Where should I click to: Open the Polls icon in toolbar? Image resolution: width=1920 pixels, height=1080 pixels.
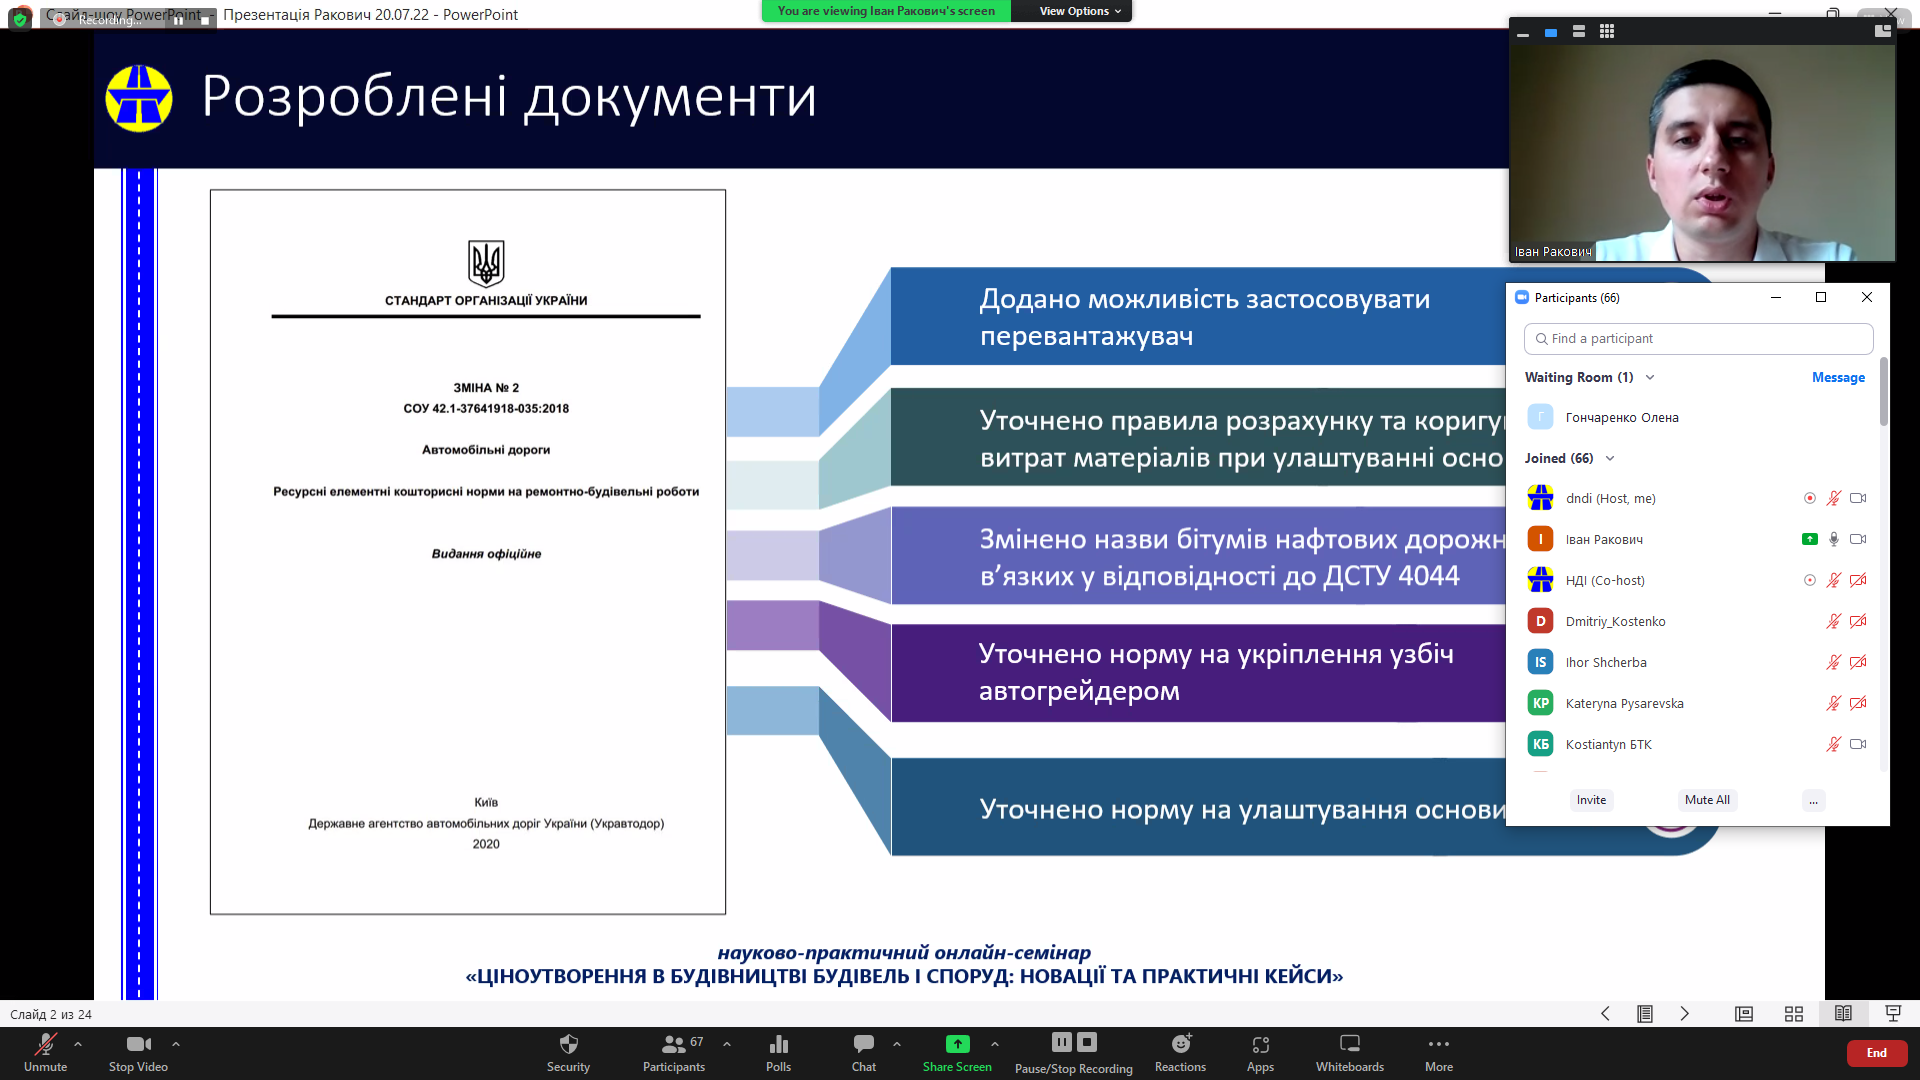pos(778,1044)
